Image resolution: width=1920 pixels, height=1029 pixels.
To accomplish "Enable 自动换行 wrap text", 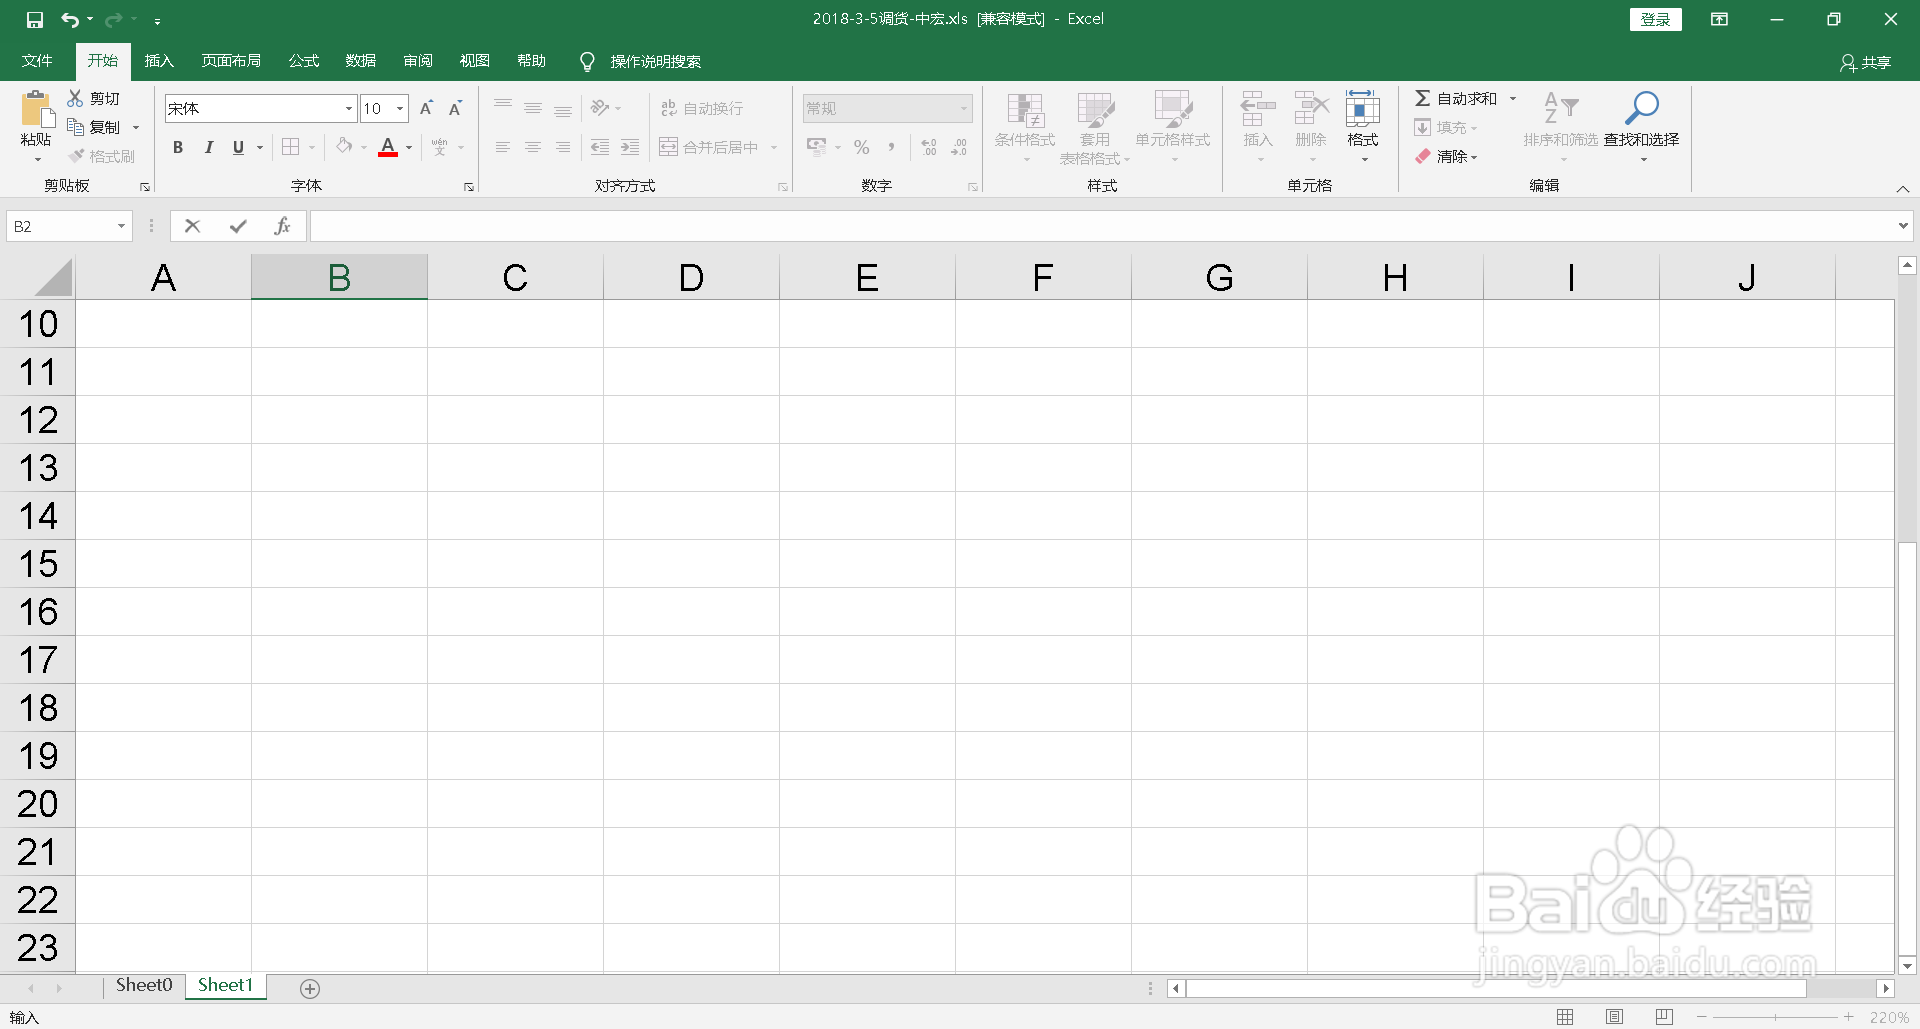I will coord(702,108).
